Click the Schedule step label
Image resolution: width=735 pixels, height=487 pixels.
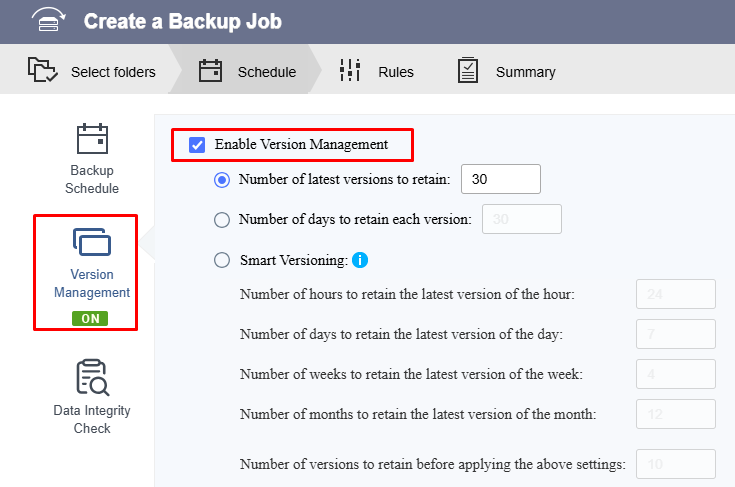267,72
